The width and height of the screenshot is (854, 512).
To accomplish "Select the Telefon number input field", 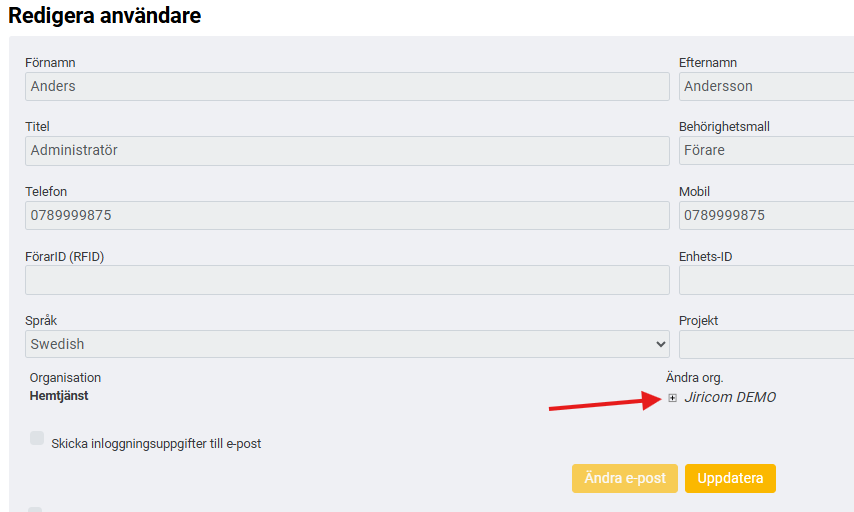I will [x=347, y=215].
